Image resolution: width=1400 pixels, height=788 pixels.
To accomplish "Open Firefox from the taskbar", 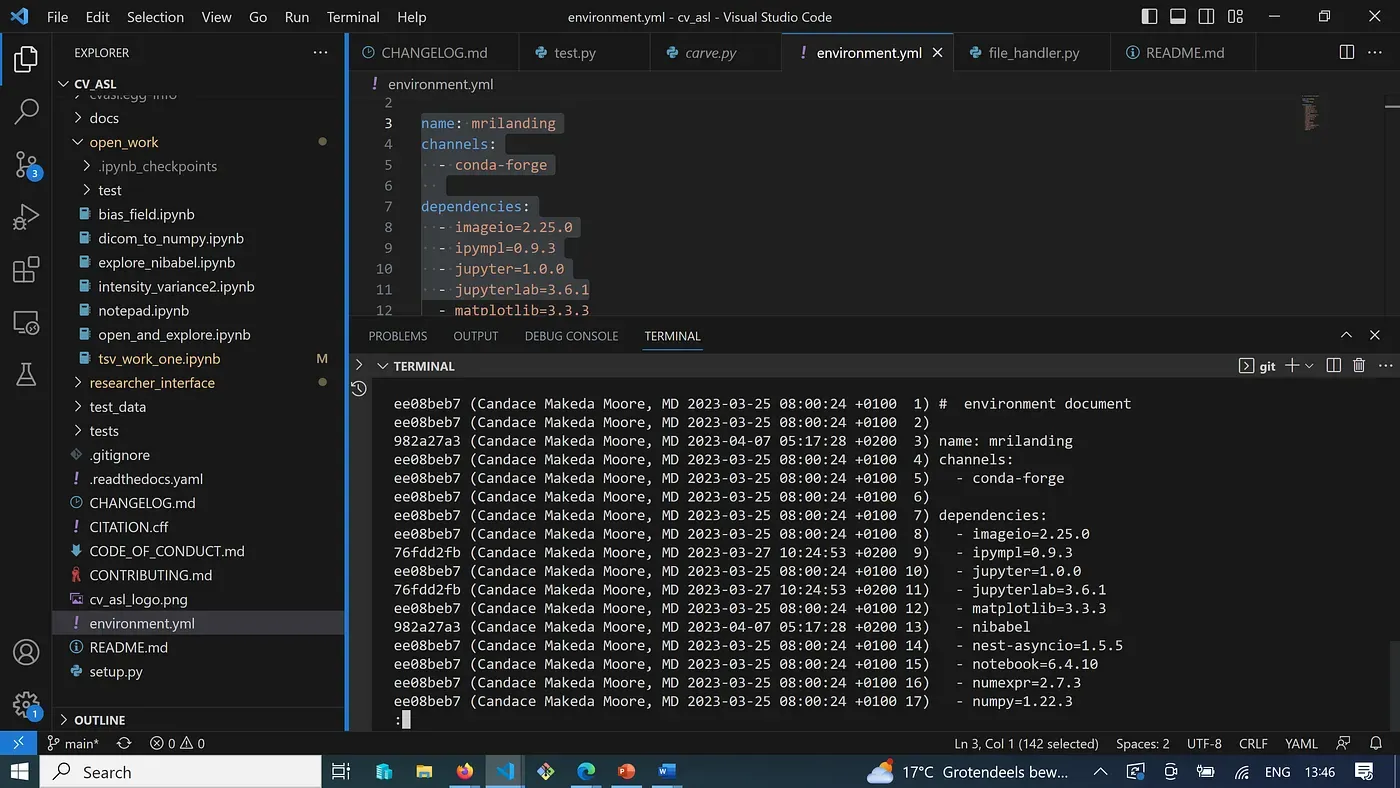I will (x=464, y=772).
